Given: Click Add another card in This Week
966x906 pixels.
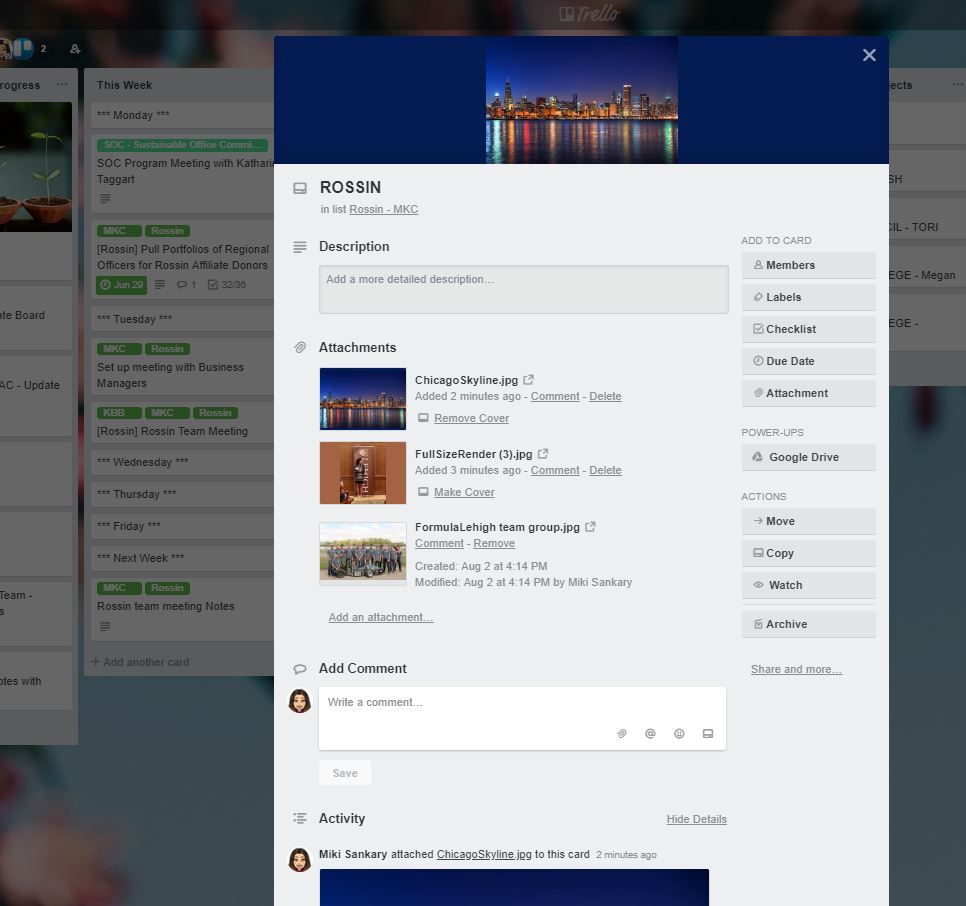Looking at the screenshot, I should tap(140, 662).
